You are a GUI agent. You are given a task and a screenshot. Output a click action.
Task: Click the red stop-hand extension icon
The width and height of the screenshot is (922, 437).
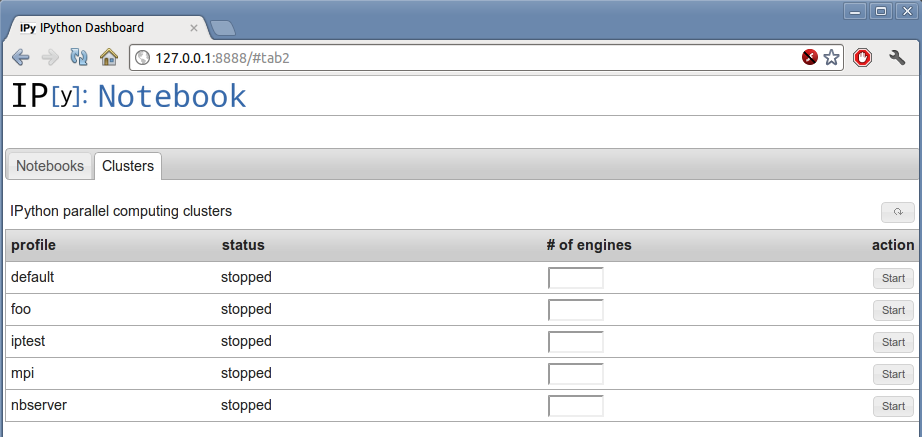pyautogui.click(x=862, y=57)
